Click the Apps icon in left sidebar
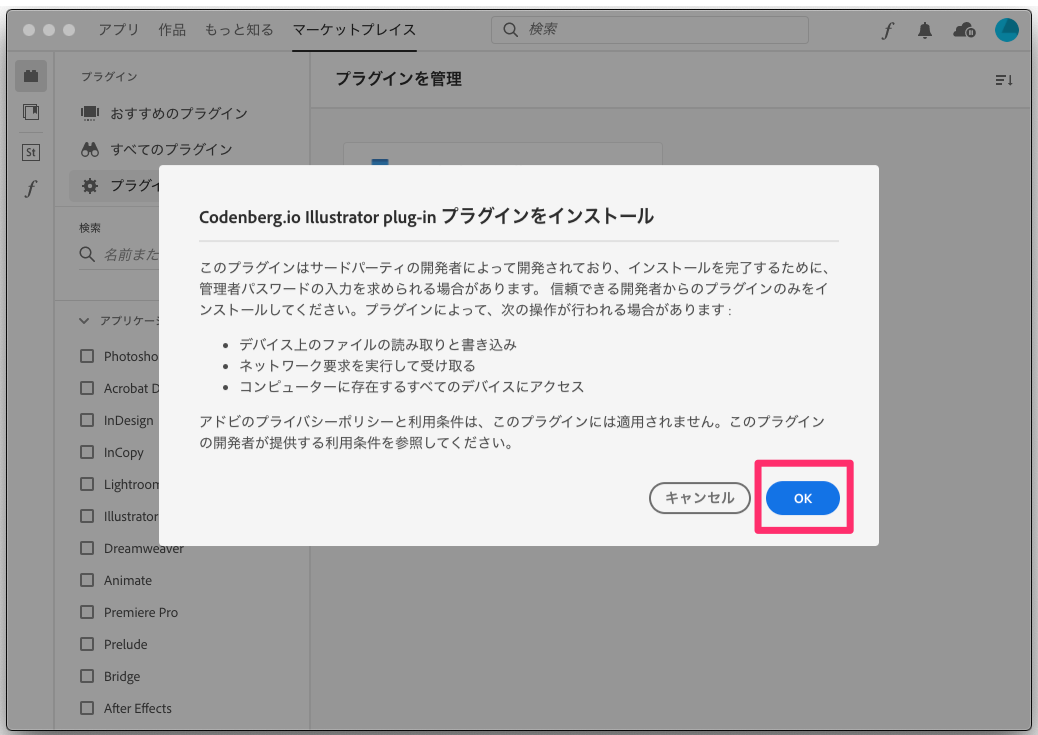1038x735 pixels. pyautogui.click(x=30, y=76)
